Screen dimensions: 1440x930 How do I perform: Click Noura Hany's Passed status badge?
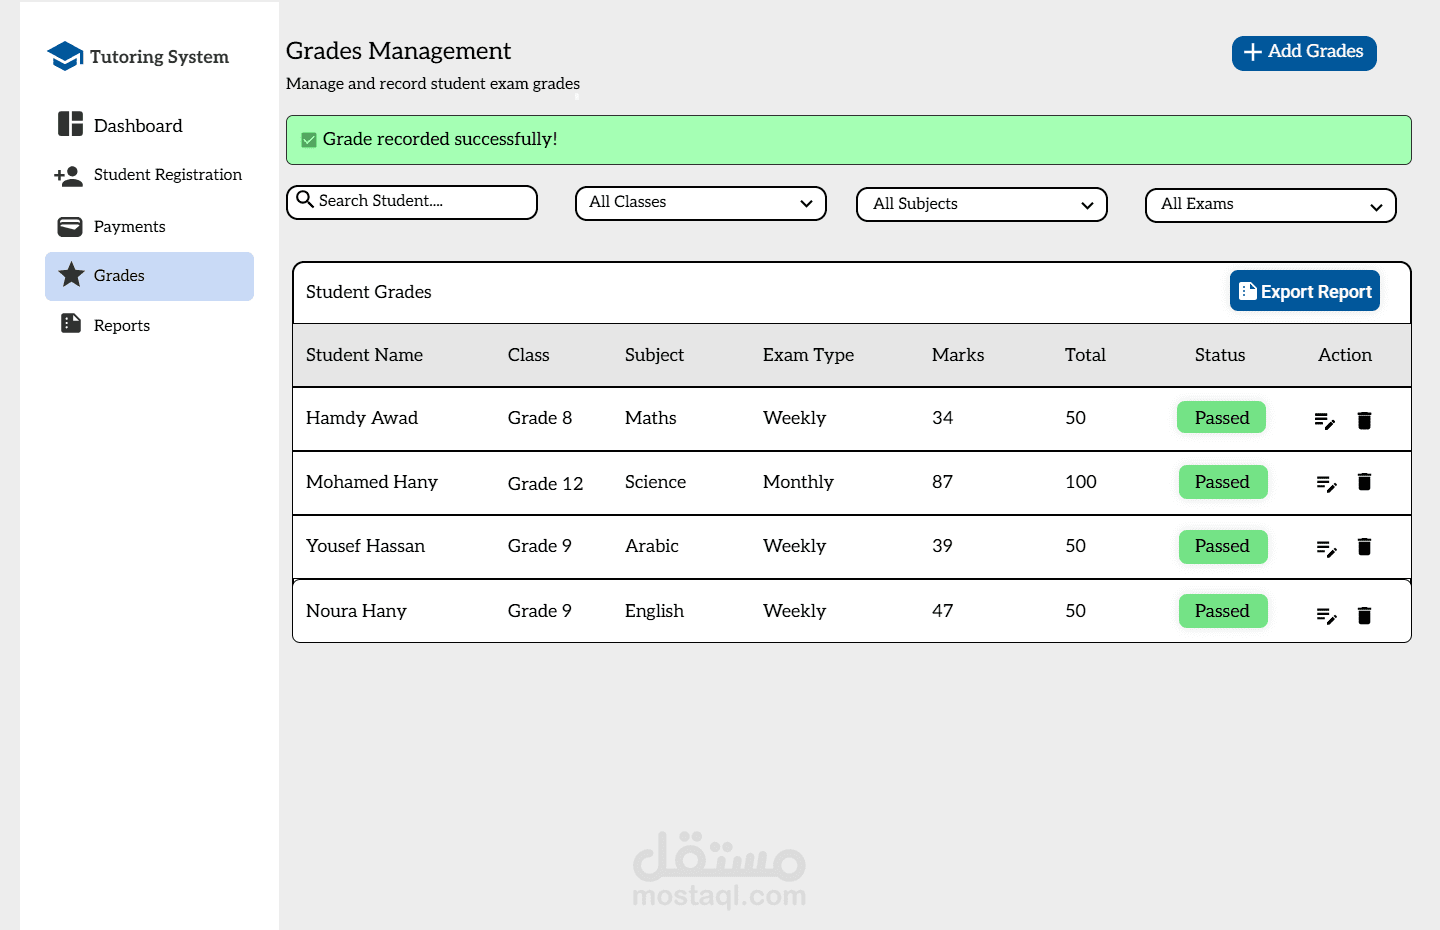click(1223, 611)
